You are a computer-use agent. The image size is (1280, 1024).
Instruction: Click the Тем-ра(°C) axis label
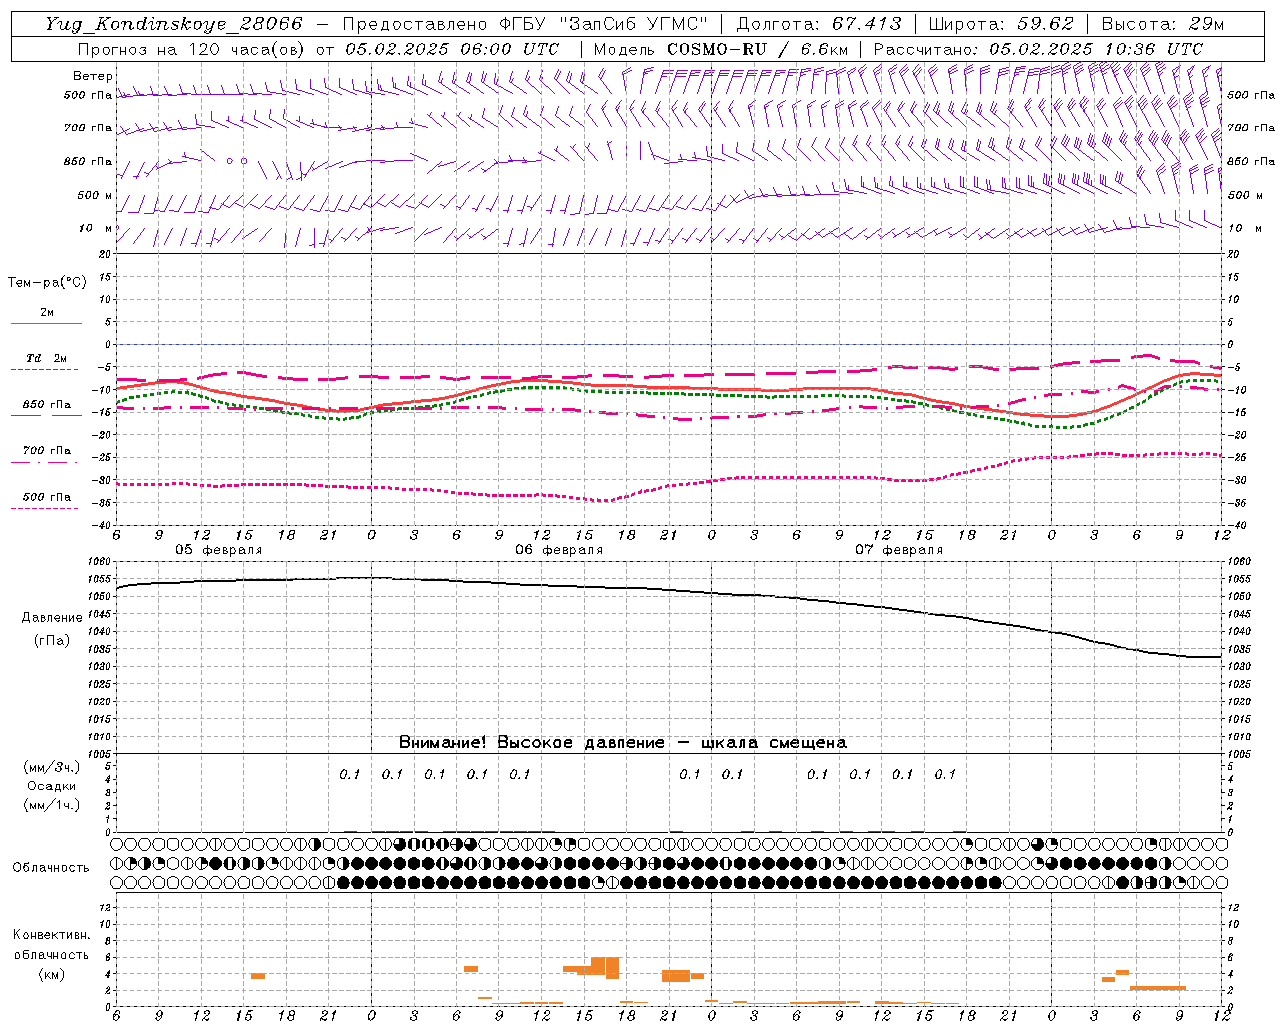click(47, 283)
